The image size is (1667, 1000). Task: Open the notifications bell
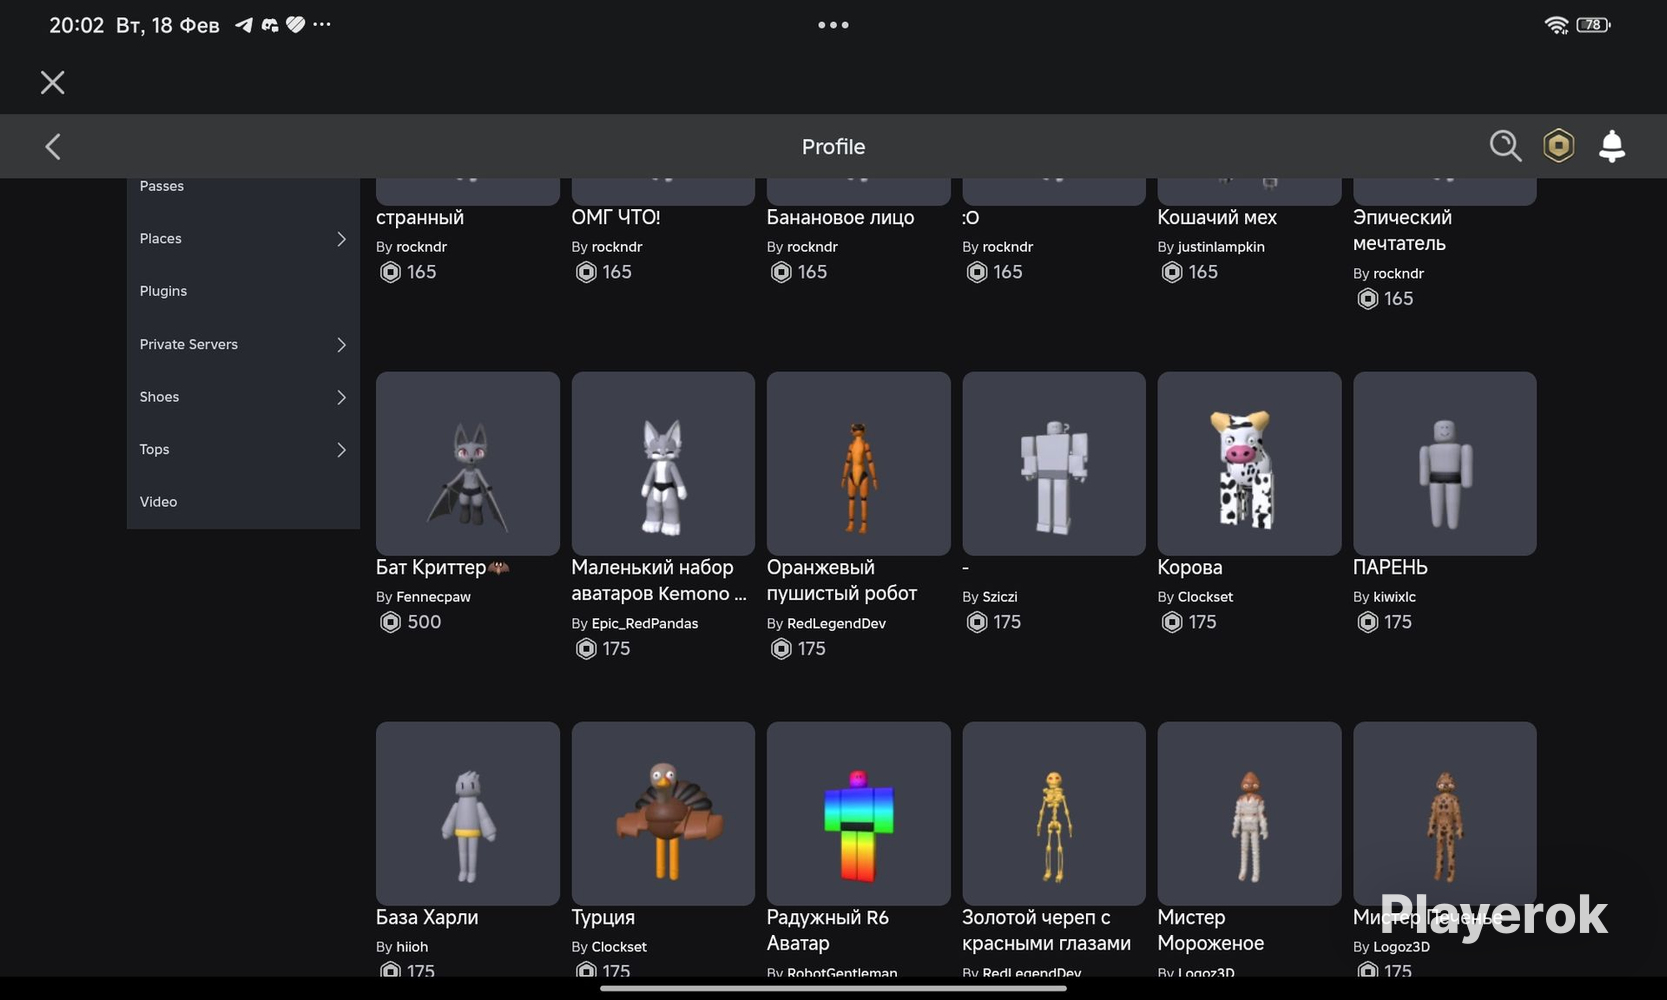pyautogui.click(x=1612, y=146)
